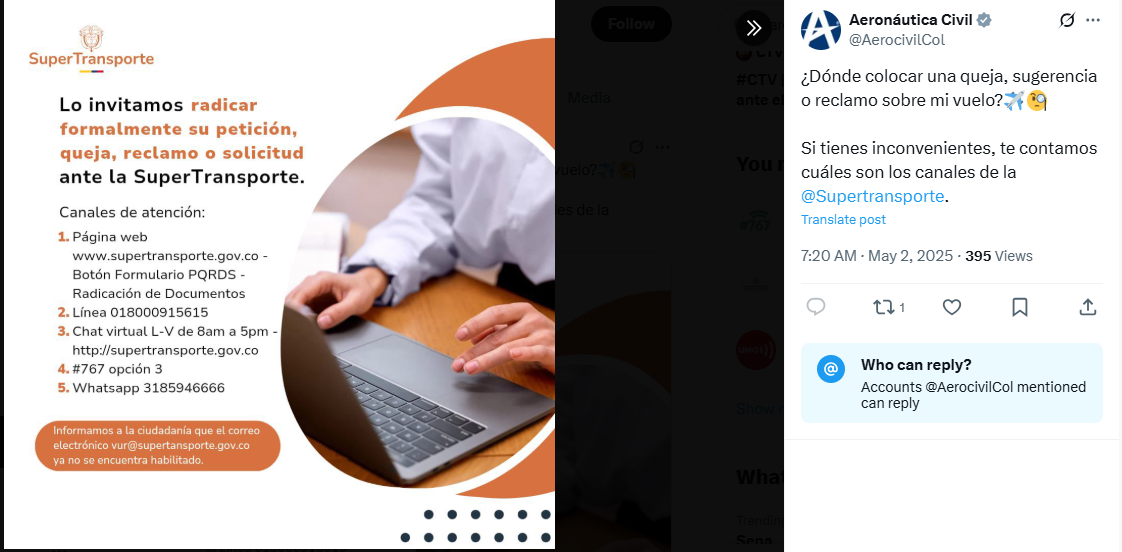This screenshot has width=1122, height=552.
Task: Share the post via upload arrow icon
Action: point(1088,307)
